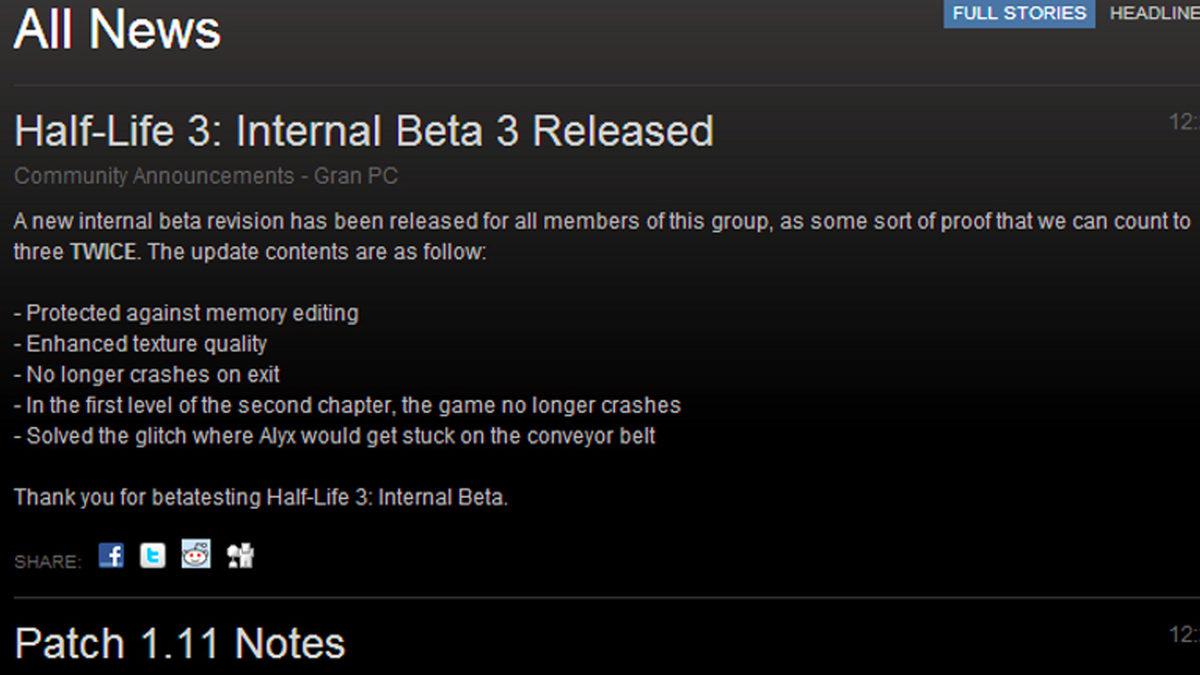The height and width of the screenshot is (675, 1200).
Task: Click the memory editing bullet point
Action: pyautogui.click(x=185, y=313)
